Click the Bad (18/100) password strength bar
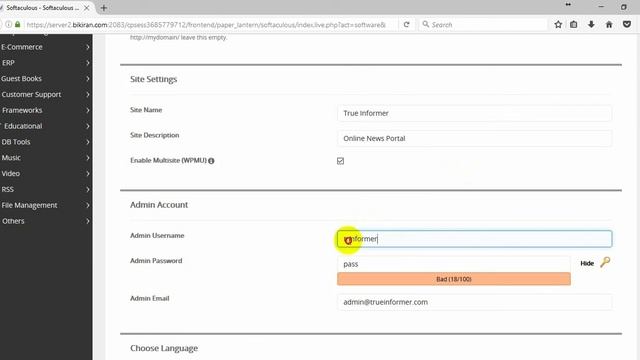640x360 pixels. (x=454, y=279)
